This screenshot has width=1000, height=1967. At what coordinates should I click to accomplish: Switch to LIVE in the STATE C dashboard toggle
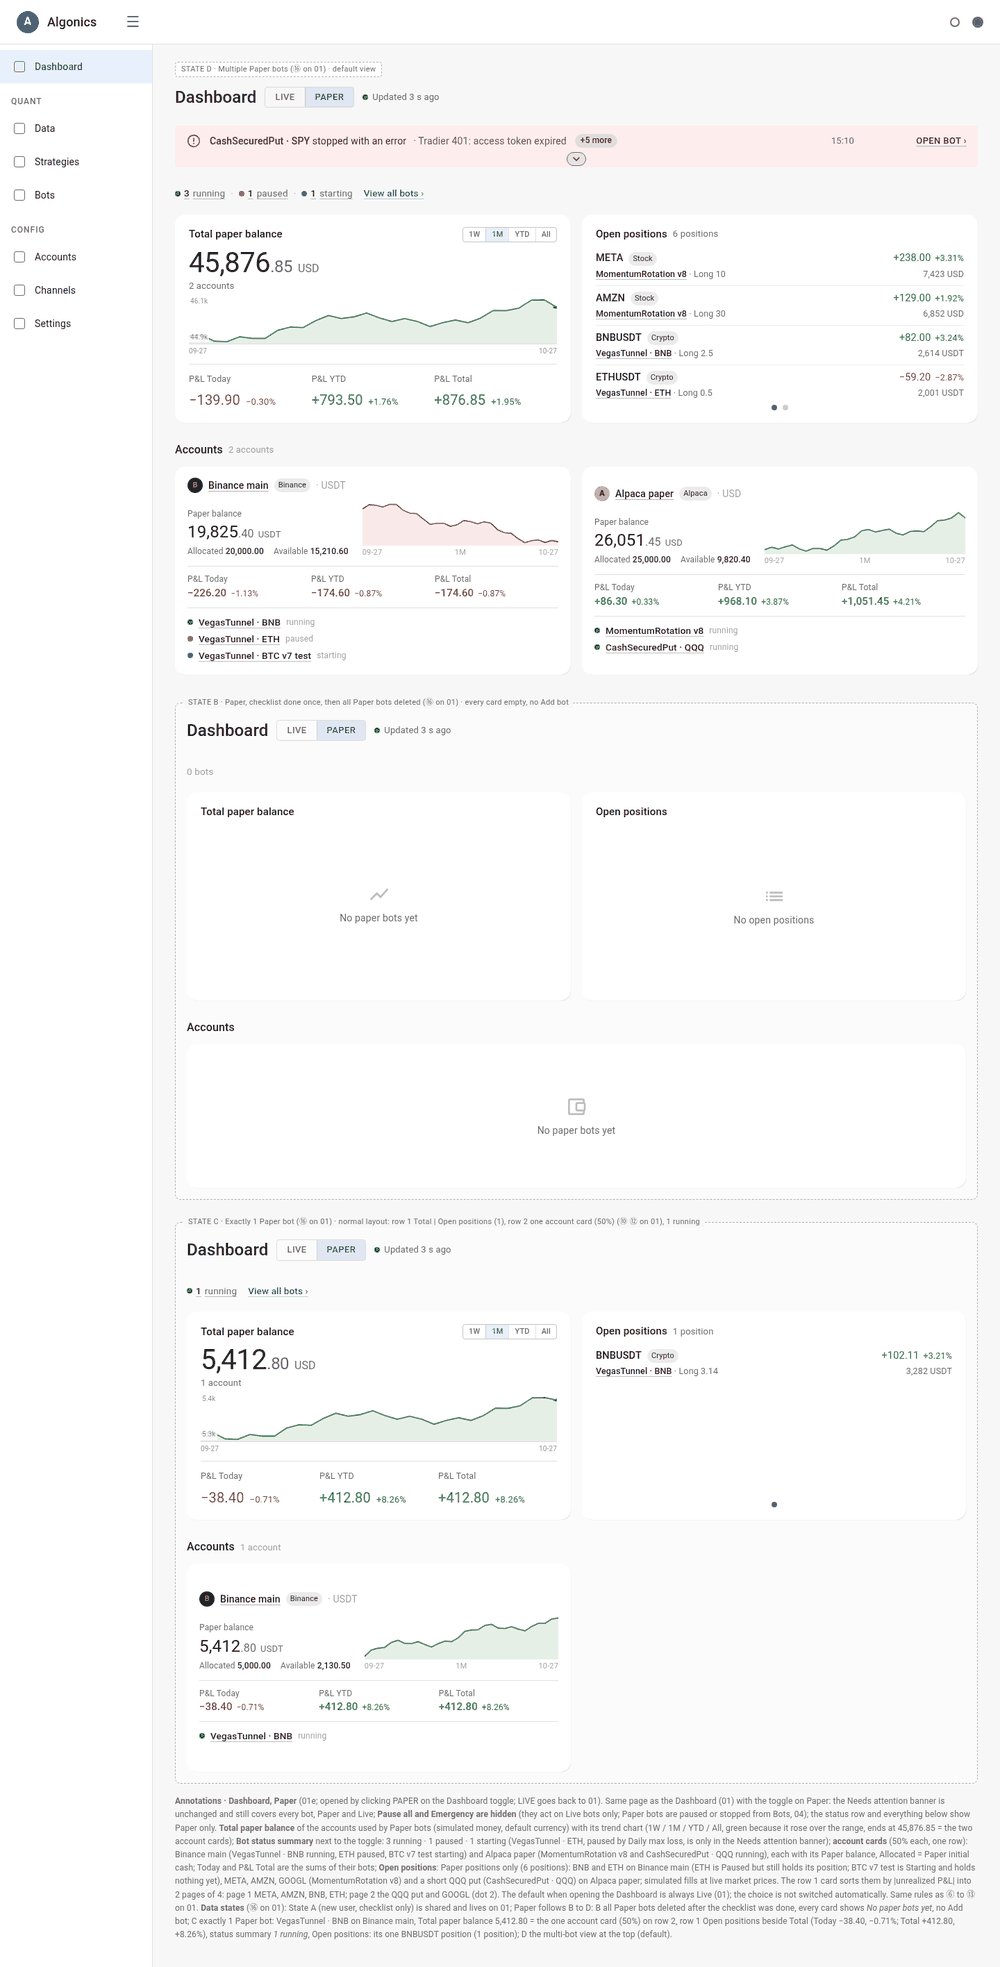(297, 1250)
